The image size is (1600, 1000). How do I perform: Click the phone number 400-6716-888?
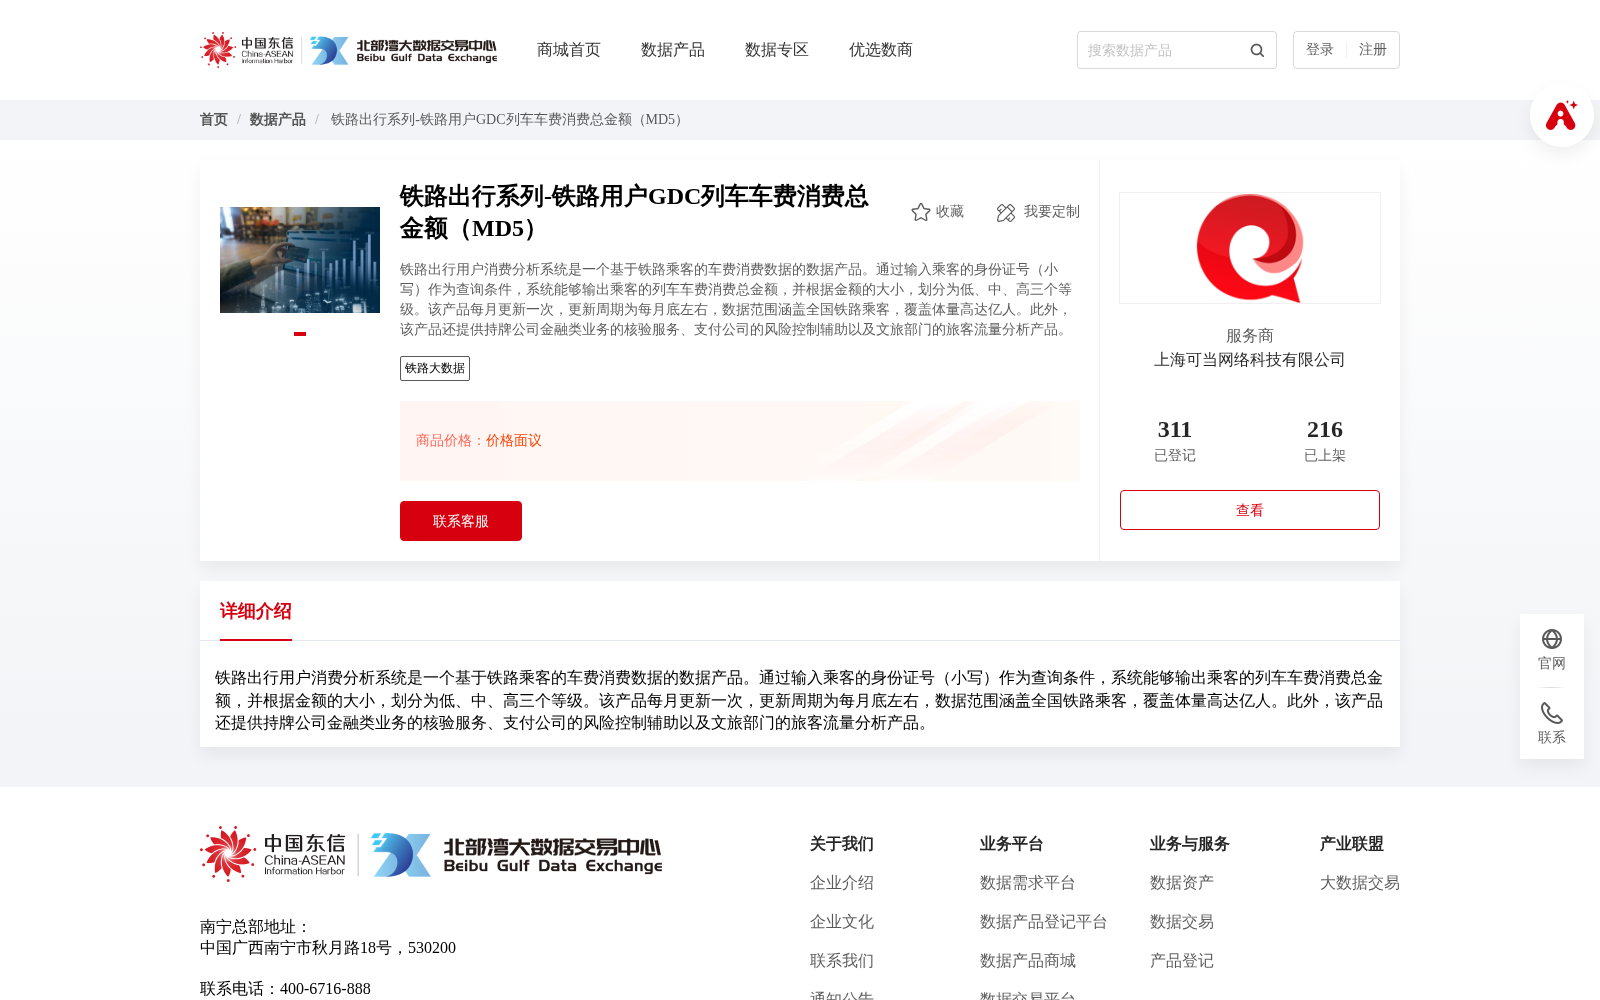[325, 989]
